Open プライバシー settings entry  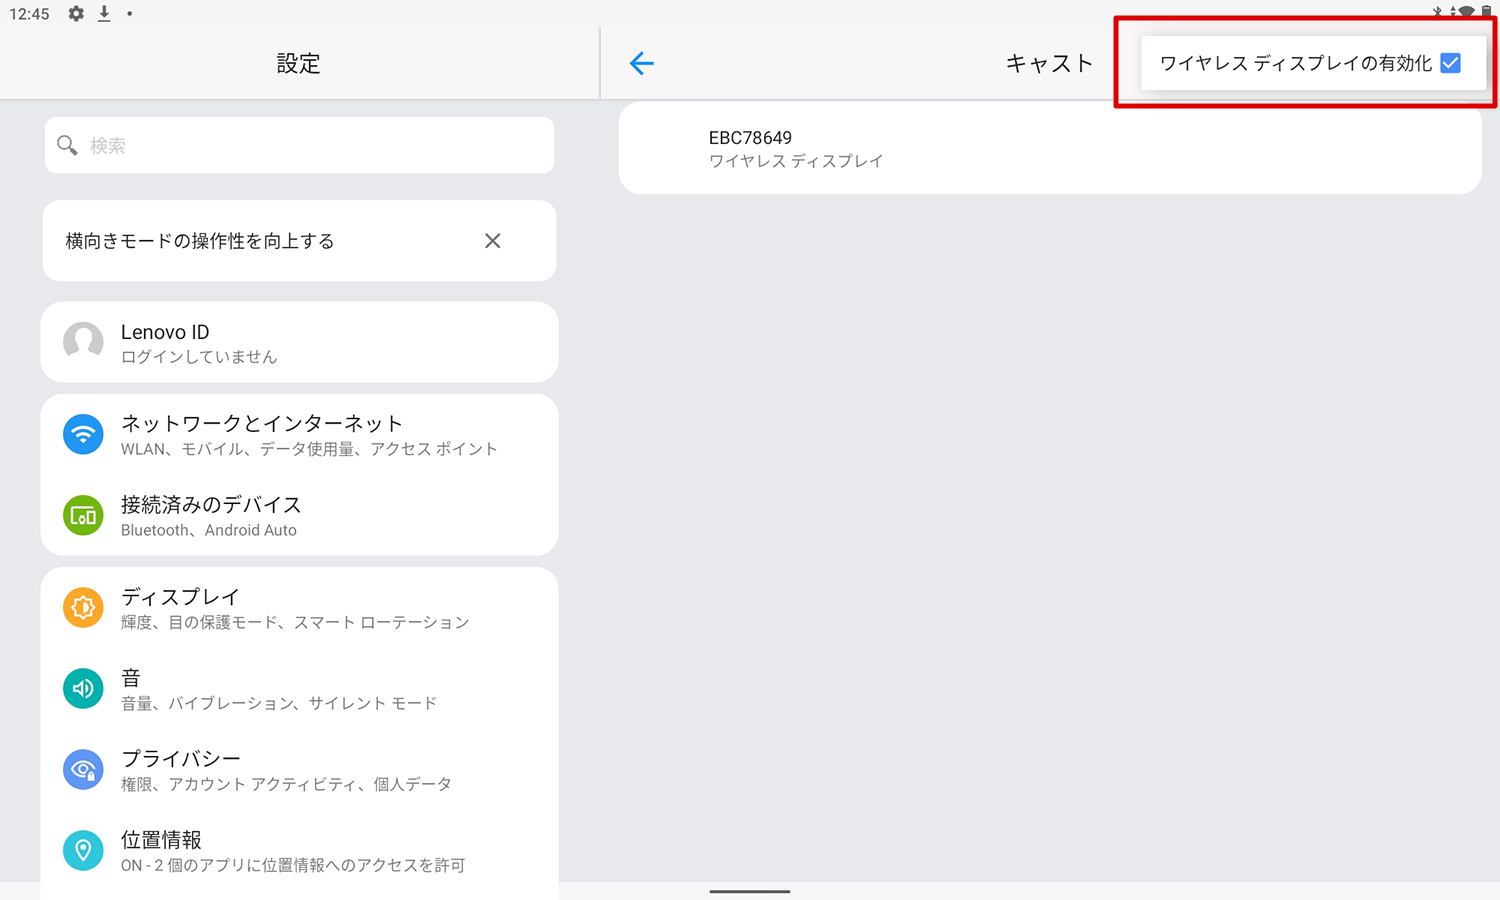(299, 769)
